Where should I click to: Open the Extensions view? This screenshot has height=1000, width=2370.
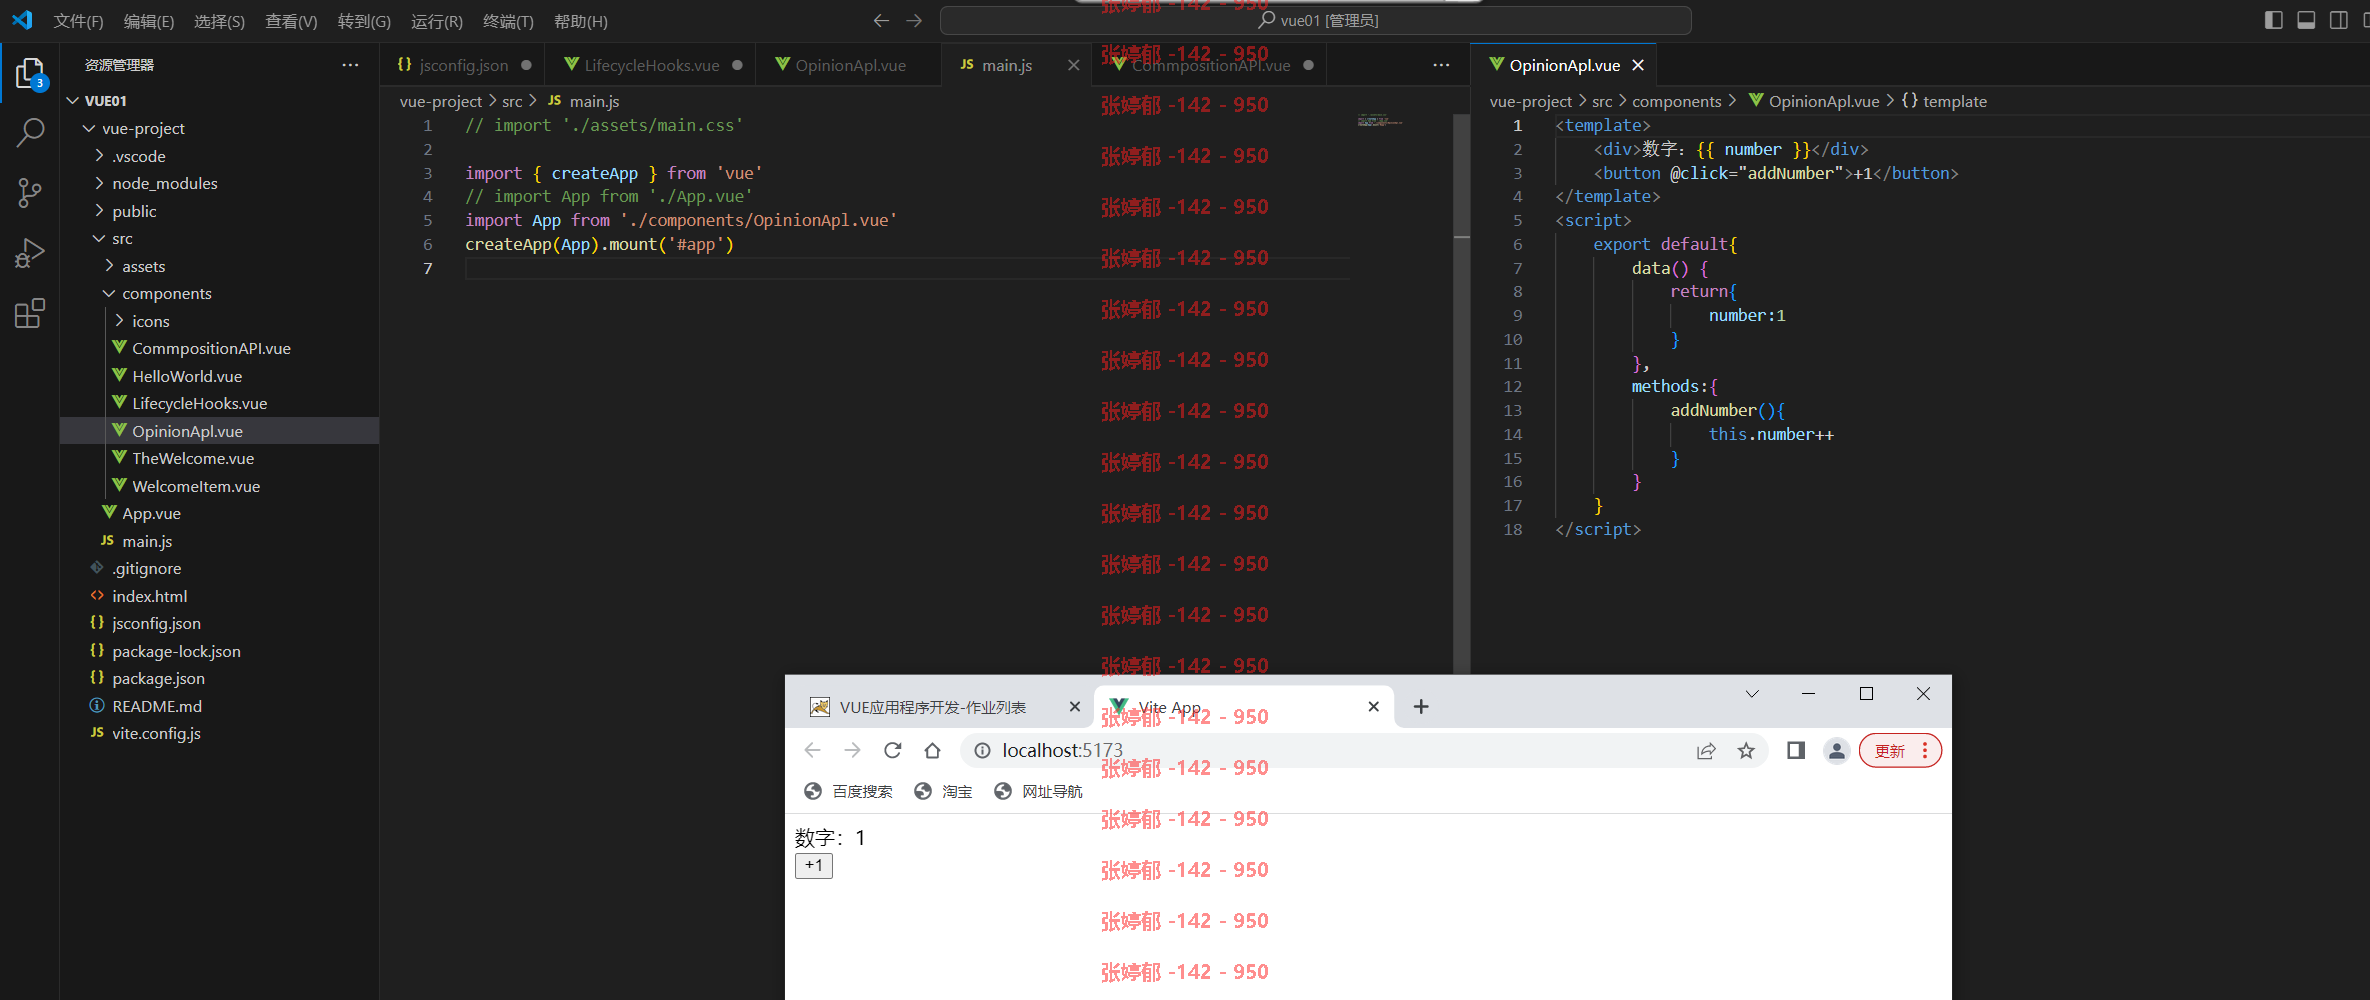[x=30, y=314]
